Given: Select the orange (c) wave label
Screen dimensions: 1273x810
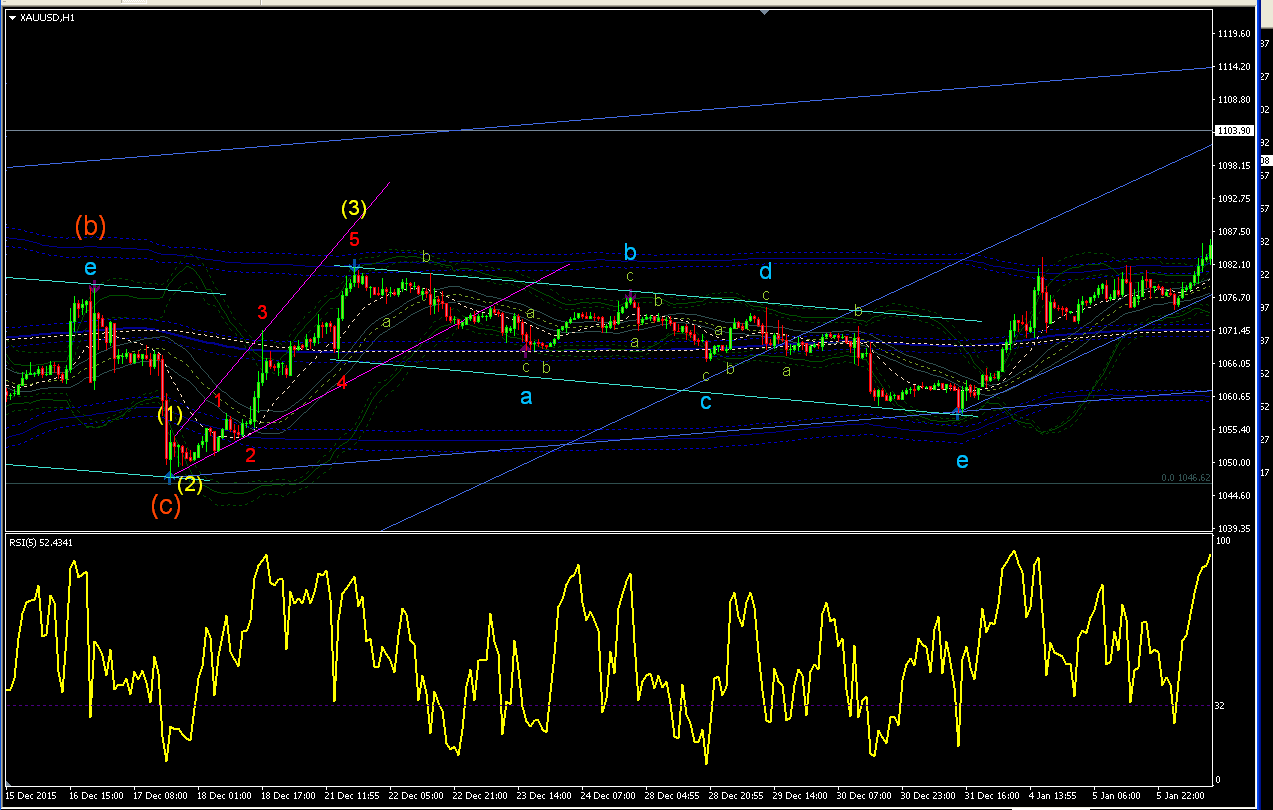Looking at the screenshot, I should [166, 506].
